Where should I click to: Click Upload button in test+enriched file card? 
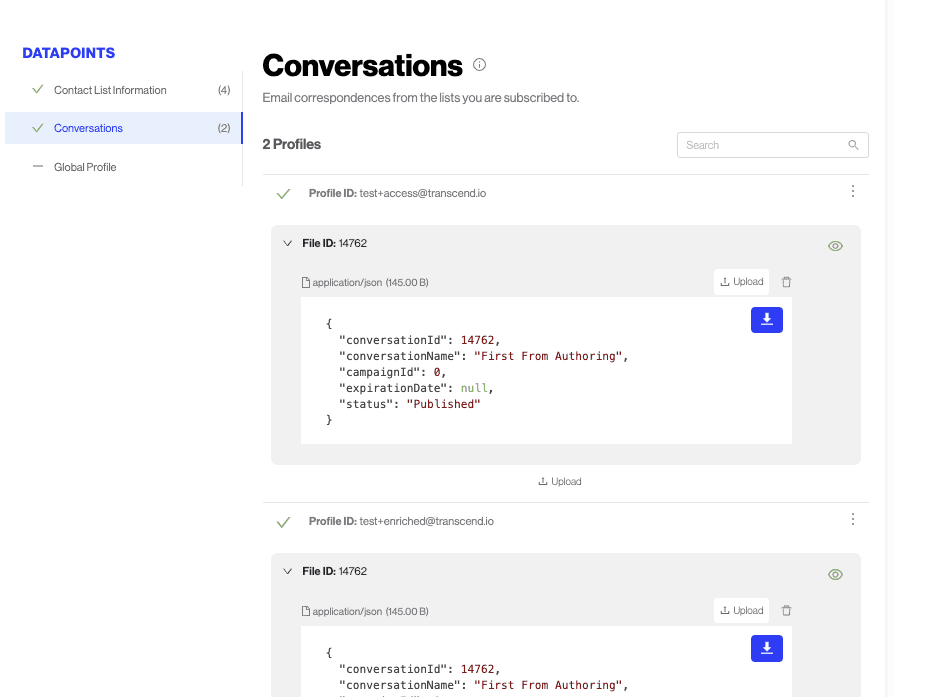tap(741, 611)
